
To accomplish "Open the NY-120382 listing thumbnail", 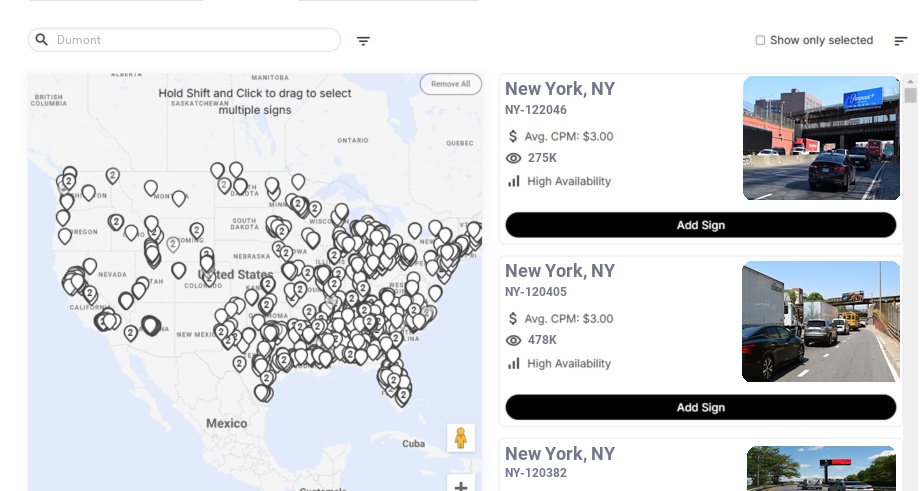I will pos(821,468).
